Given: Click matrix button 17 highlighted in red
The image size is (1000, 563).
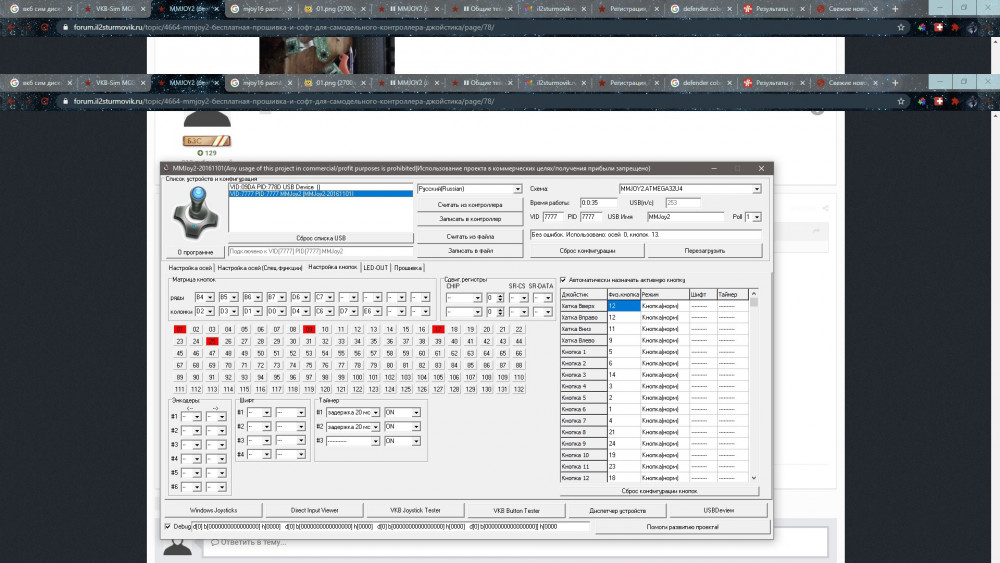Looking at the screenshot, I should [x=438, y=330].
